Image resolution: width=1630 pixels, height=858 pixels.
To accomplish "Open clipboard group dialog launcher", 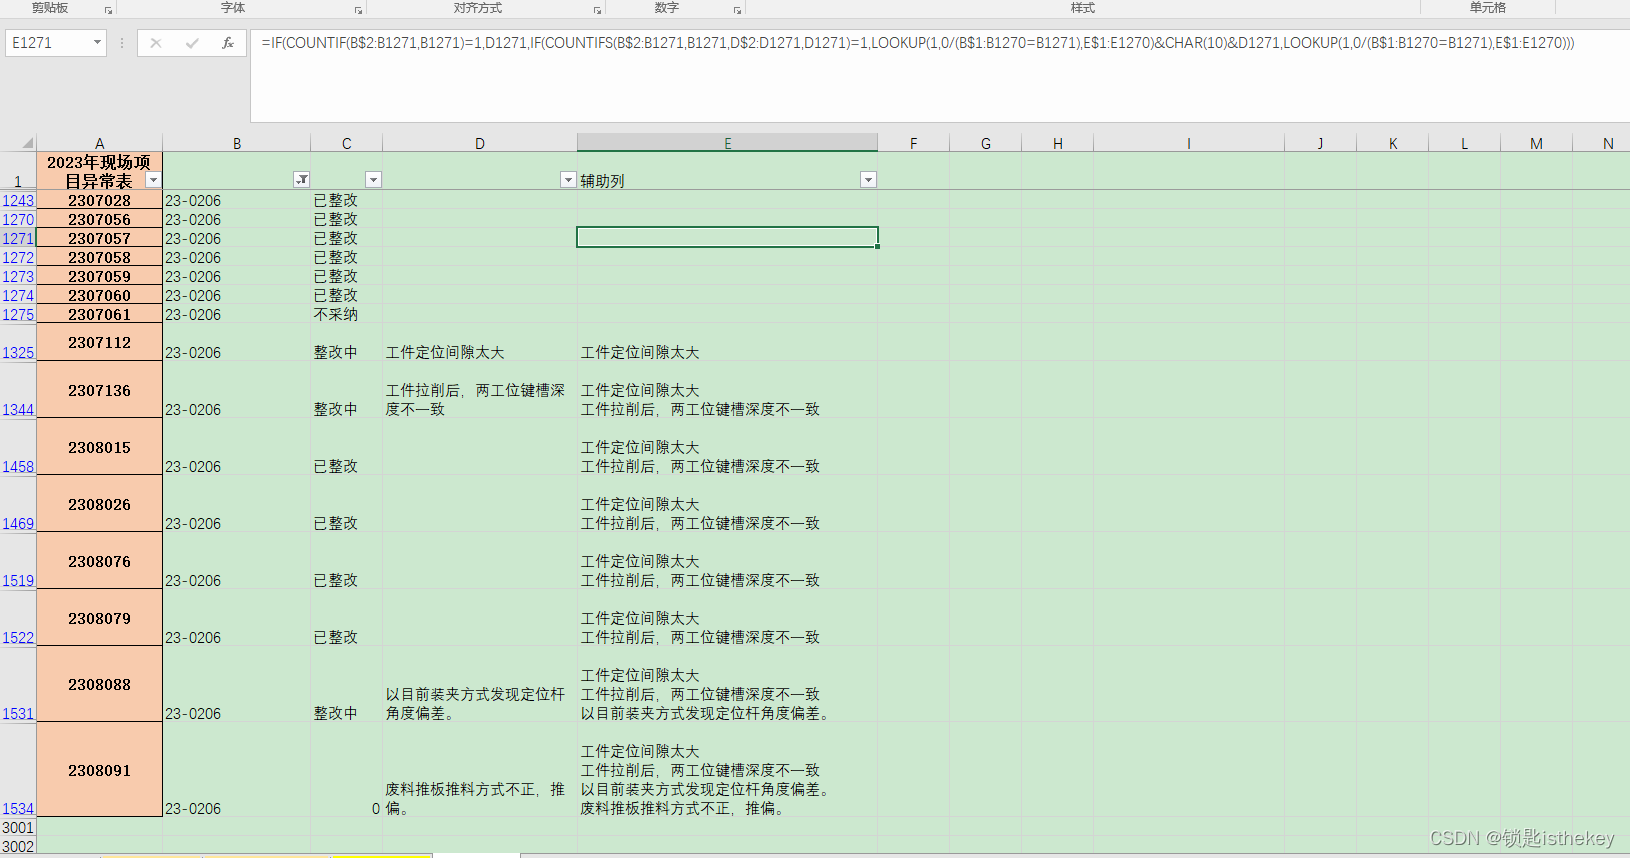I will pyautogui.click(x=108, y=10).
